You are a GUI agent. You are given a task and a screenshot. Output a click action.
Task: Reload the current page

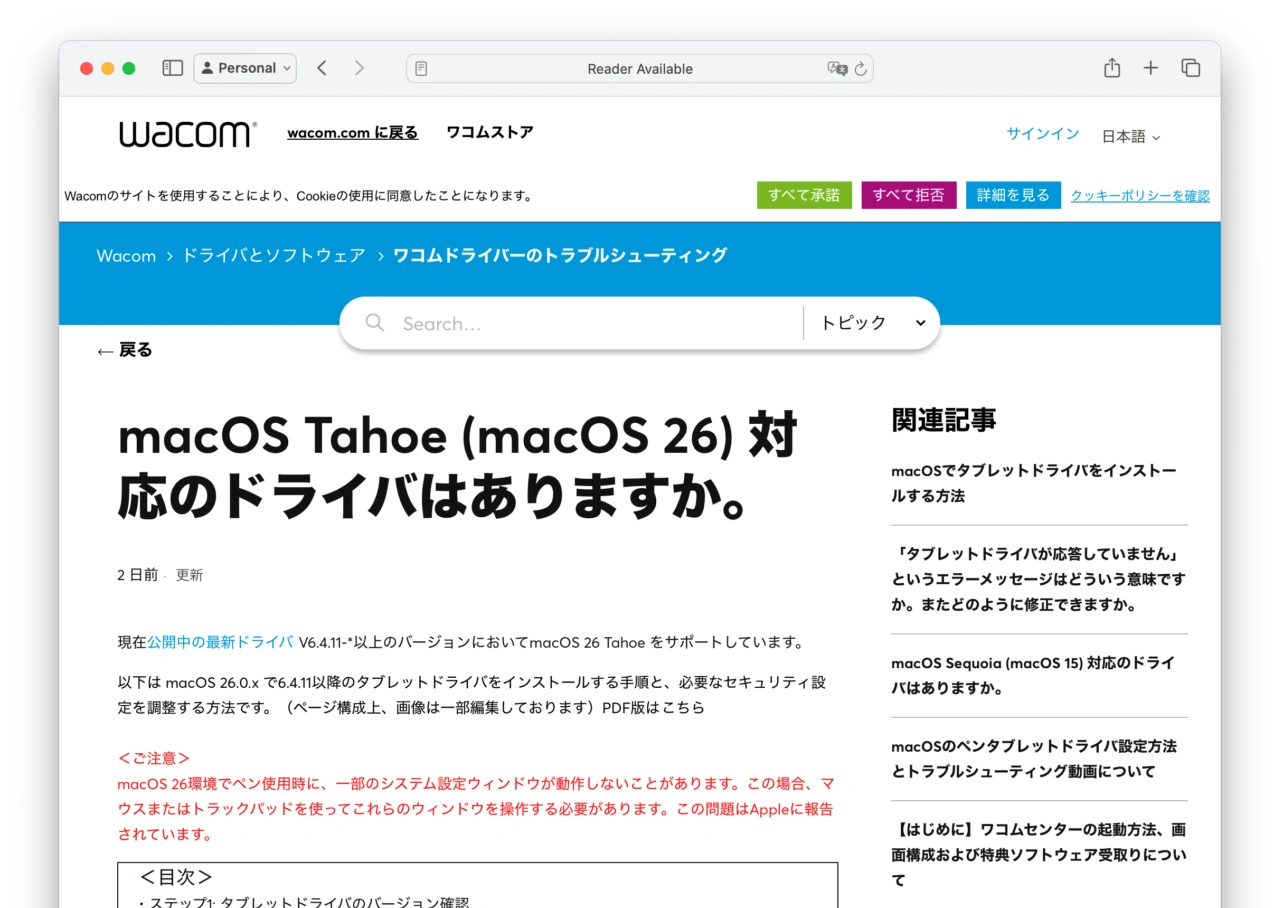click(860, 69)
